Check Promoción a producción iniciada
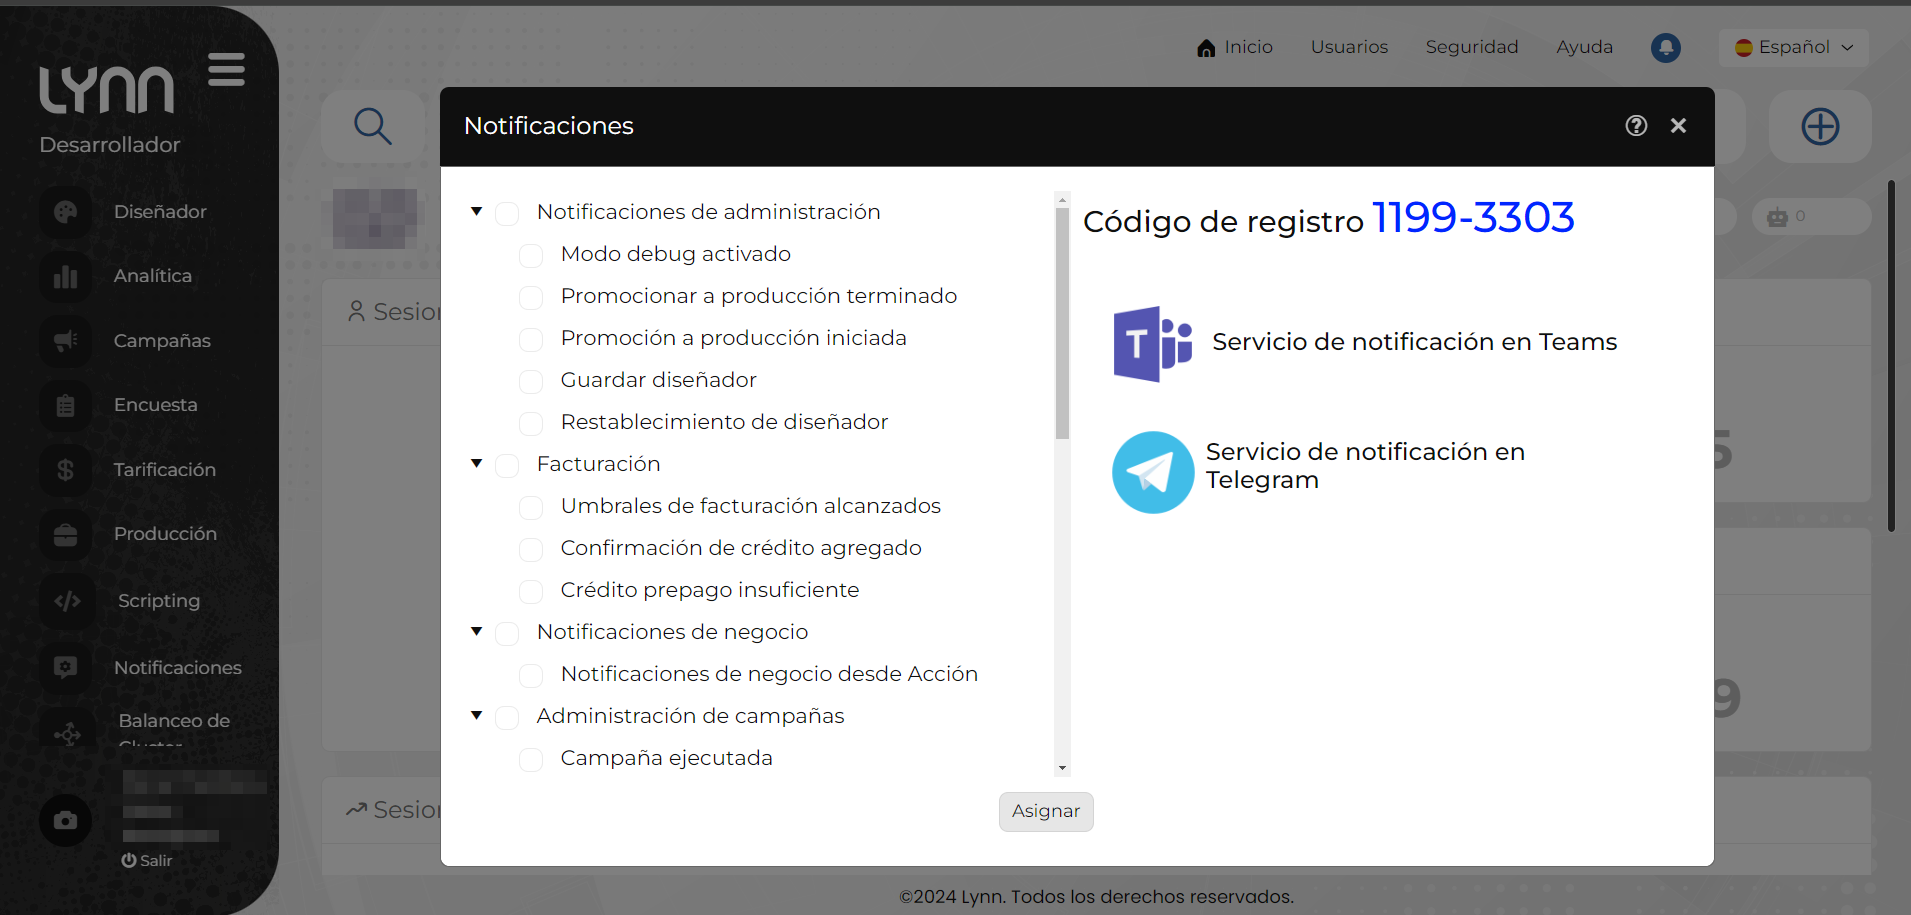The height and width of the screenshot is (915, 1911). click(531, 339)
